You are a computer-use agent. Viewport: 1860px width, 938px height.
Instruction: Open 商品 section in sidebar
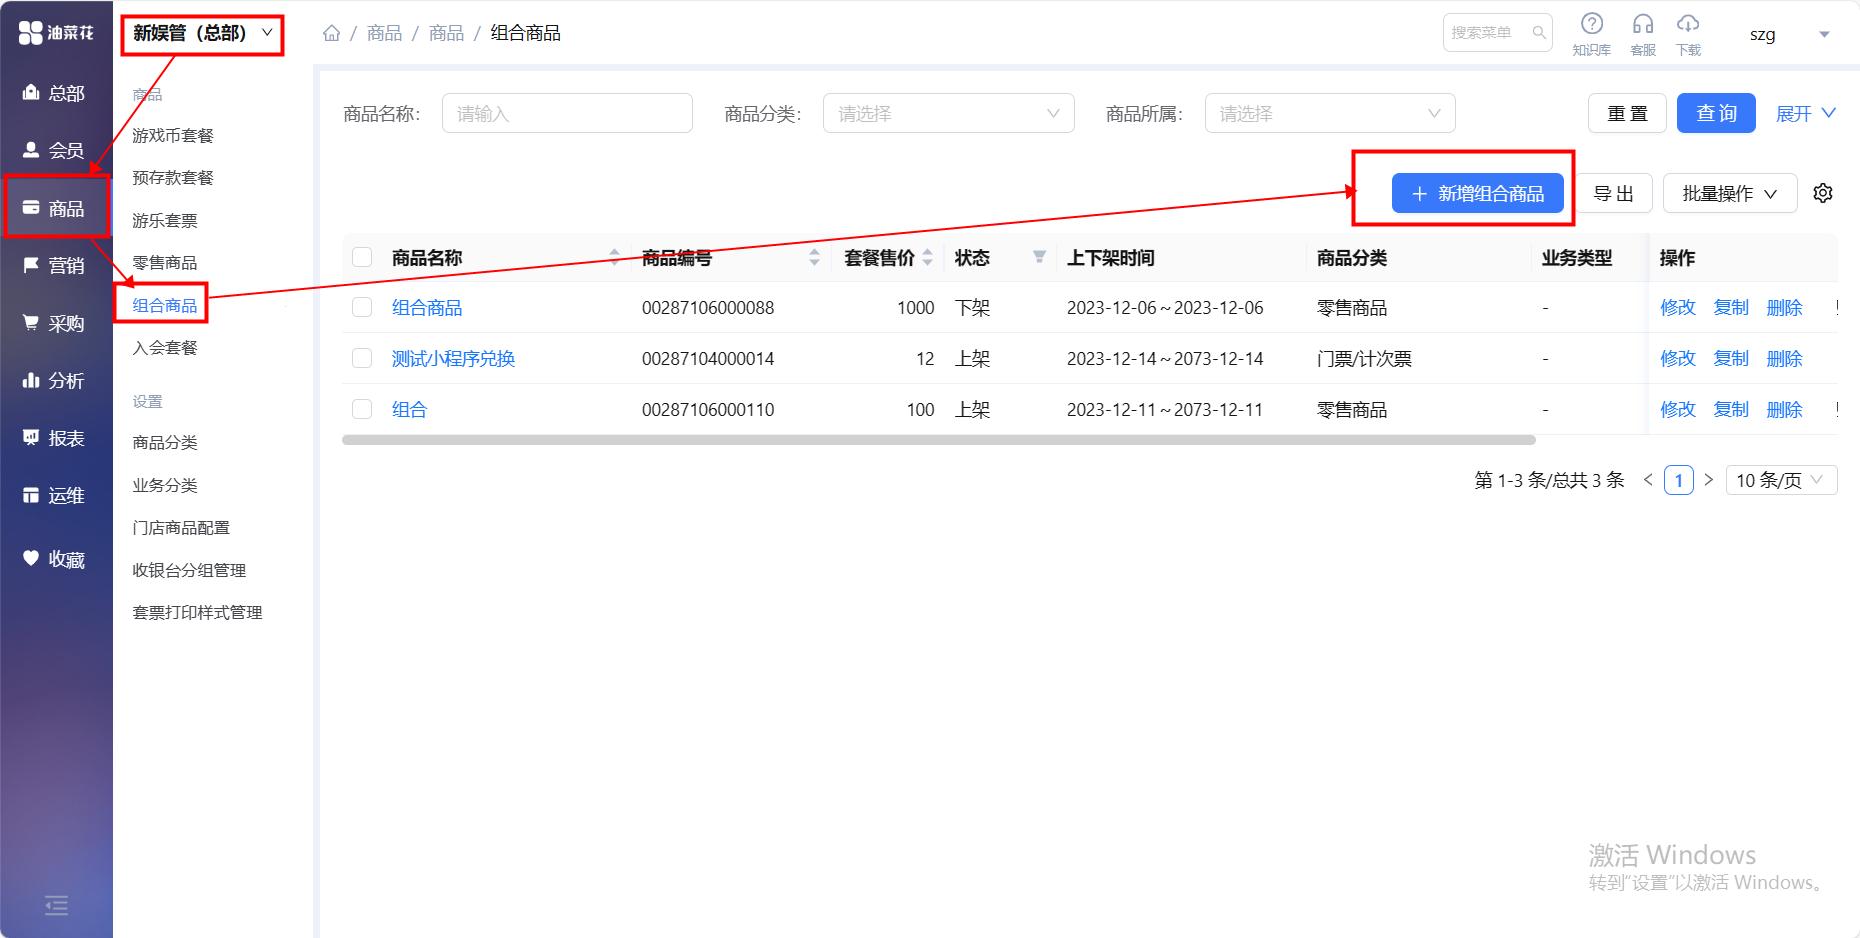55,208
